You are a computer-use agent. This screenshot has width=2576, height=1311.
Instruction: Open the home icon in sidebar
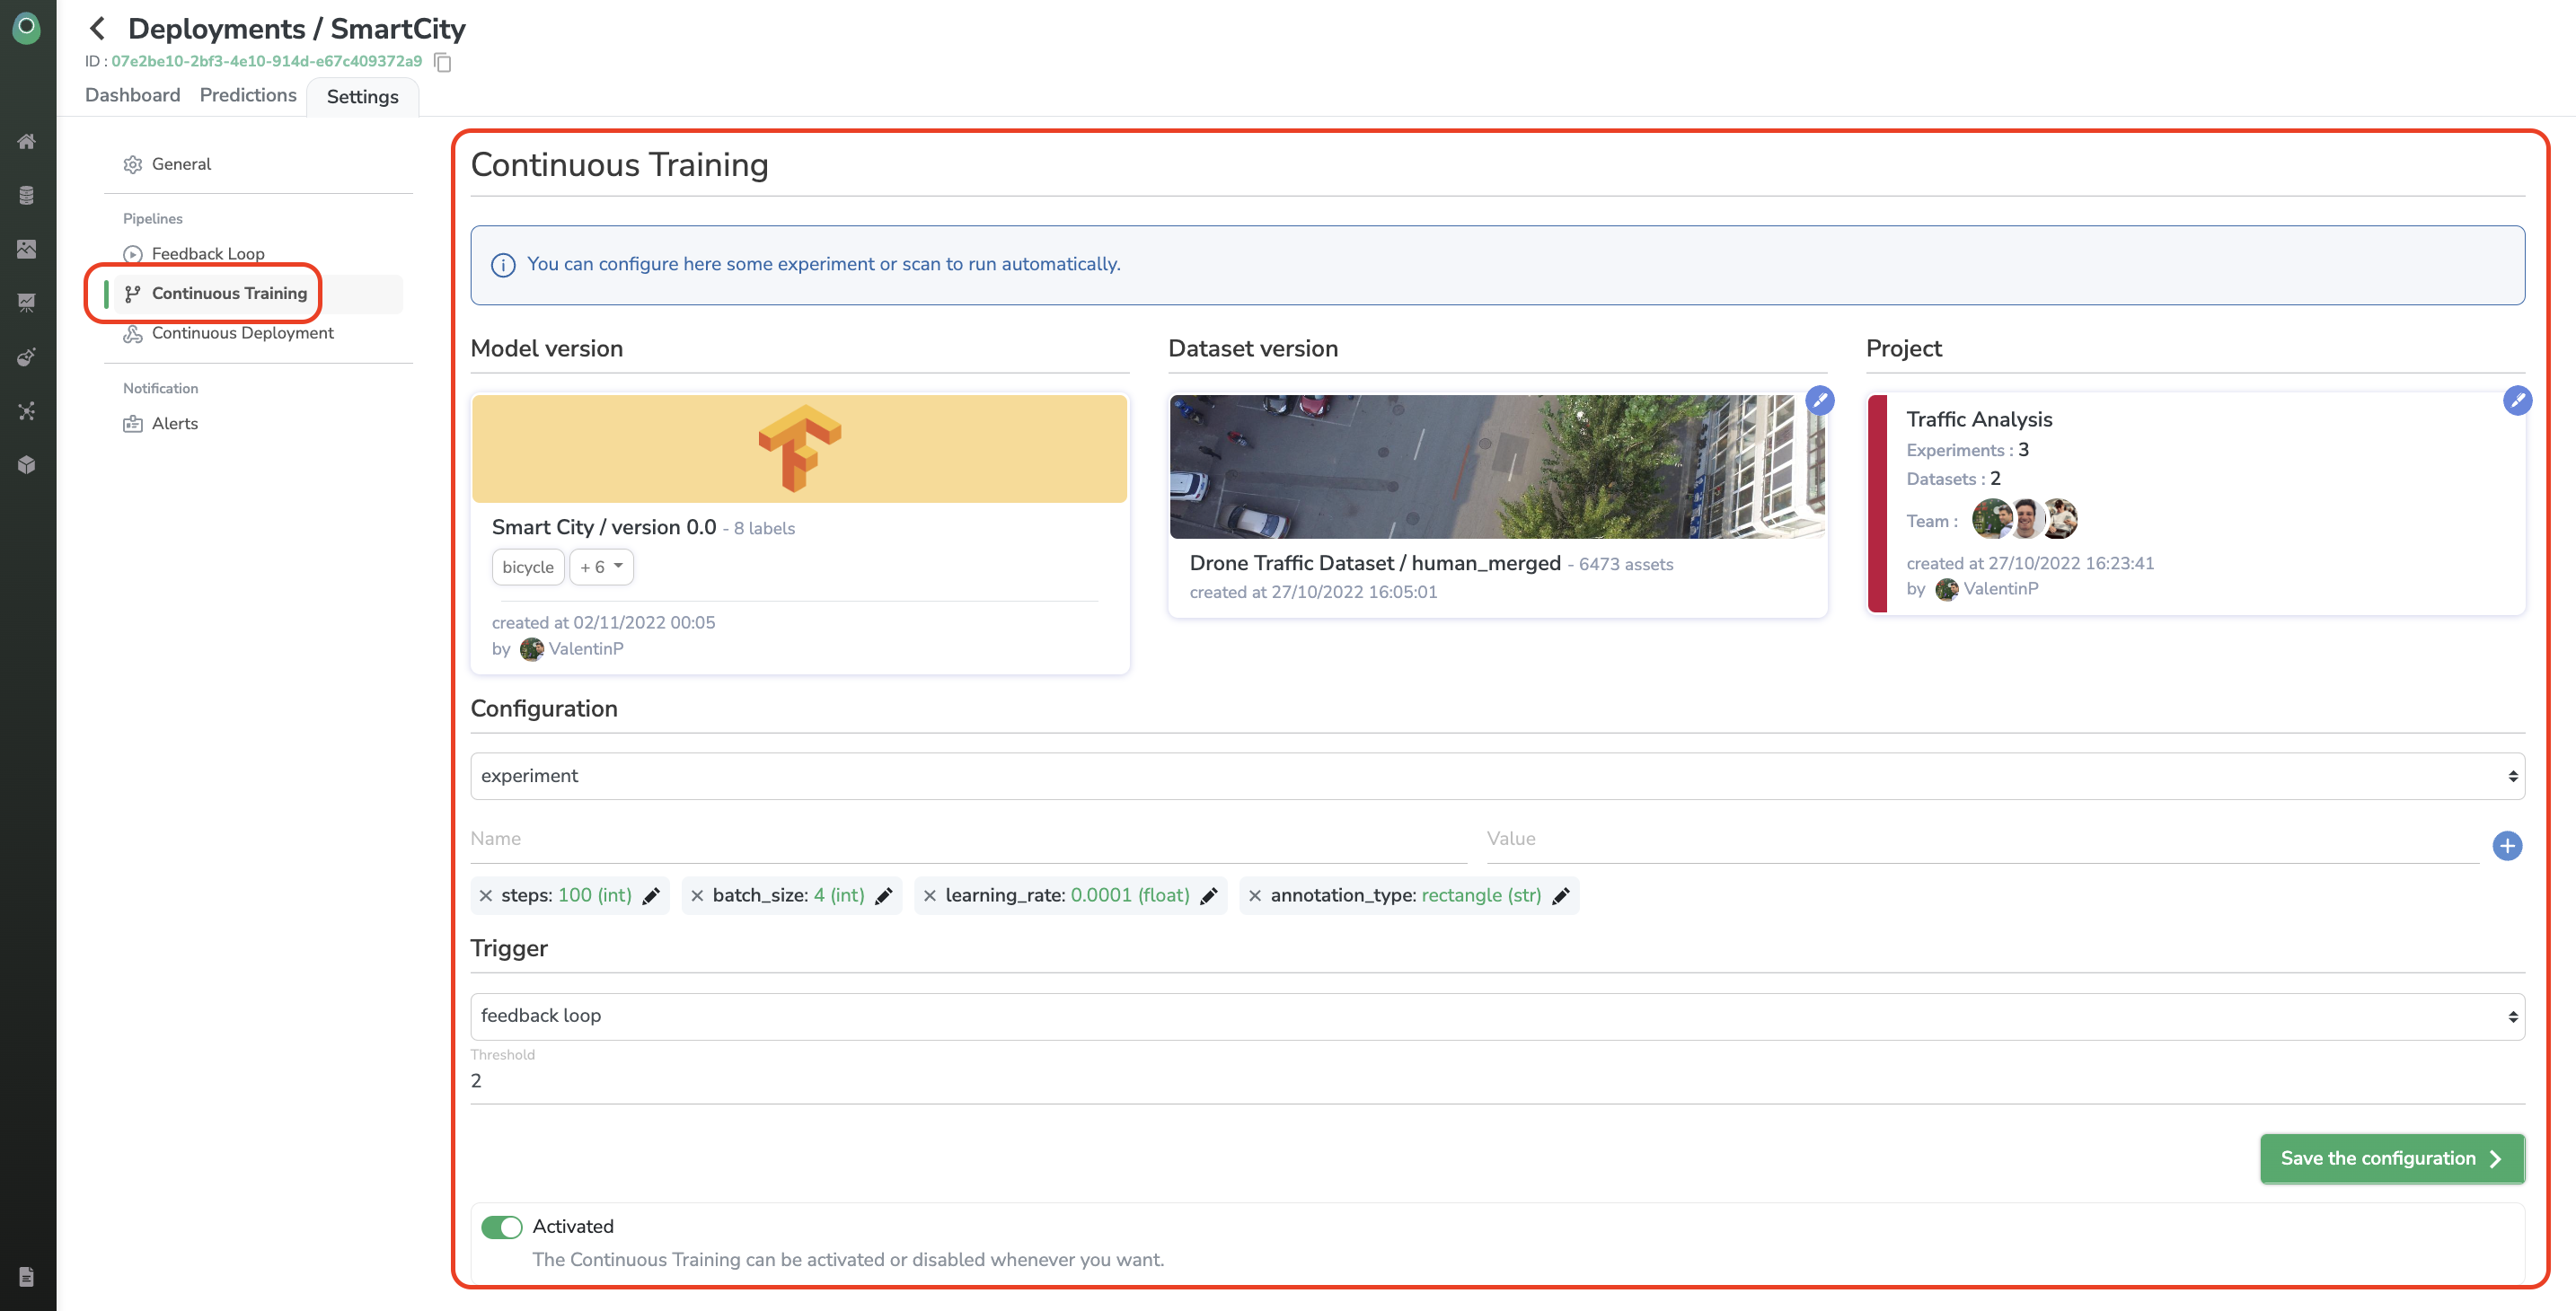tap(27, 141)
